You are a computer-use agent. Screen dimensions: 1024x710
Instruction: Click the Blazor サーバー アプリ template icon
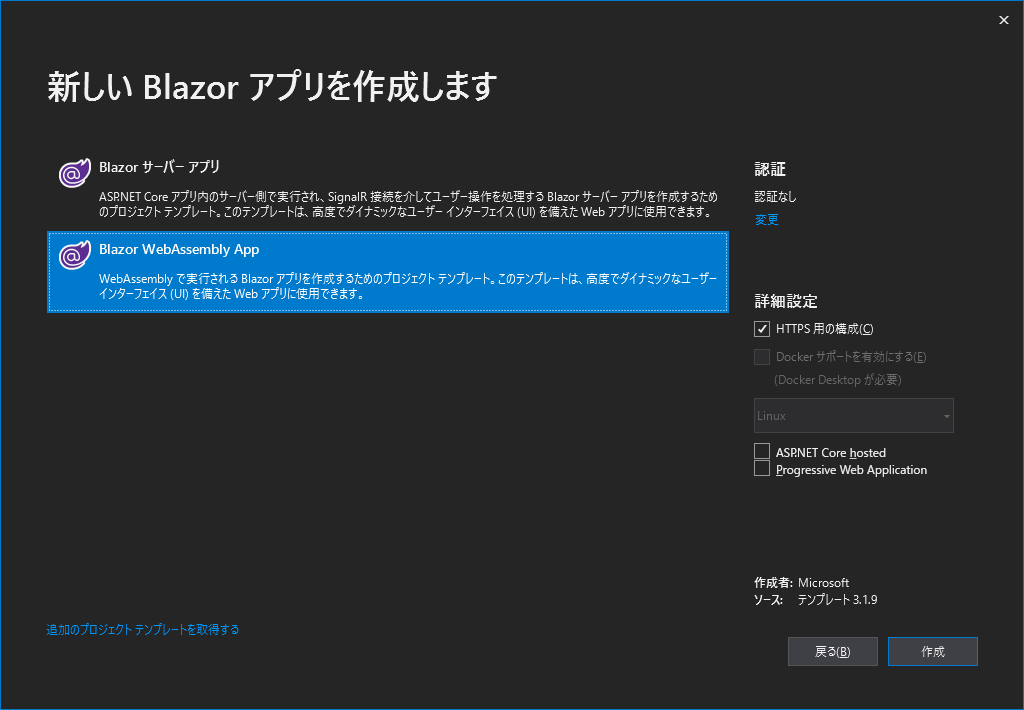click(x=74, y=173)
